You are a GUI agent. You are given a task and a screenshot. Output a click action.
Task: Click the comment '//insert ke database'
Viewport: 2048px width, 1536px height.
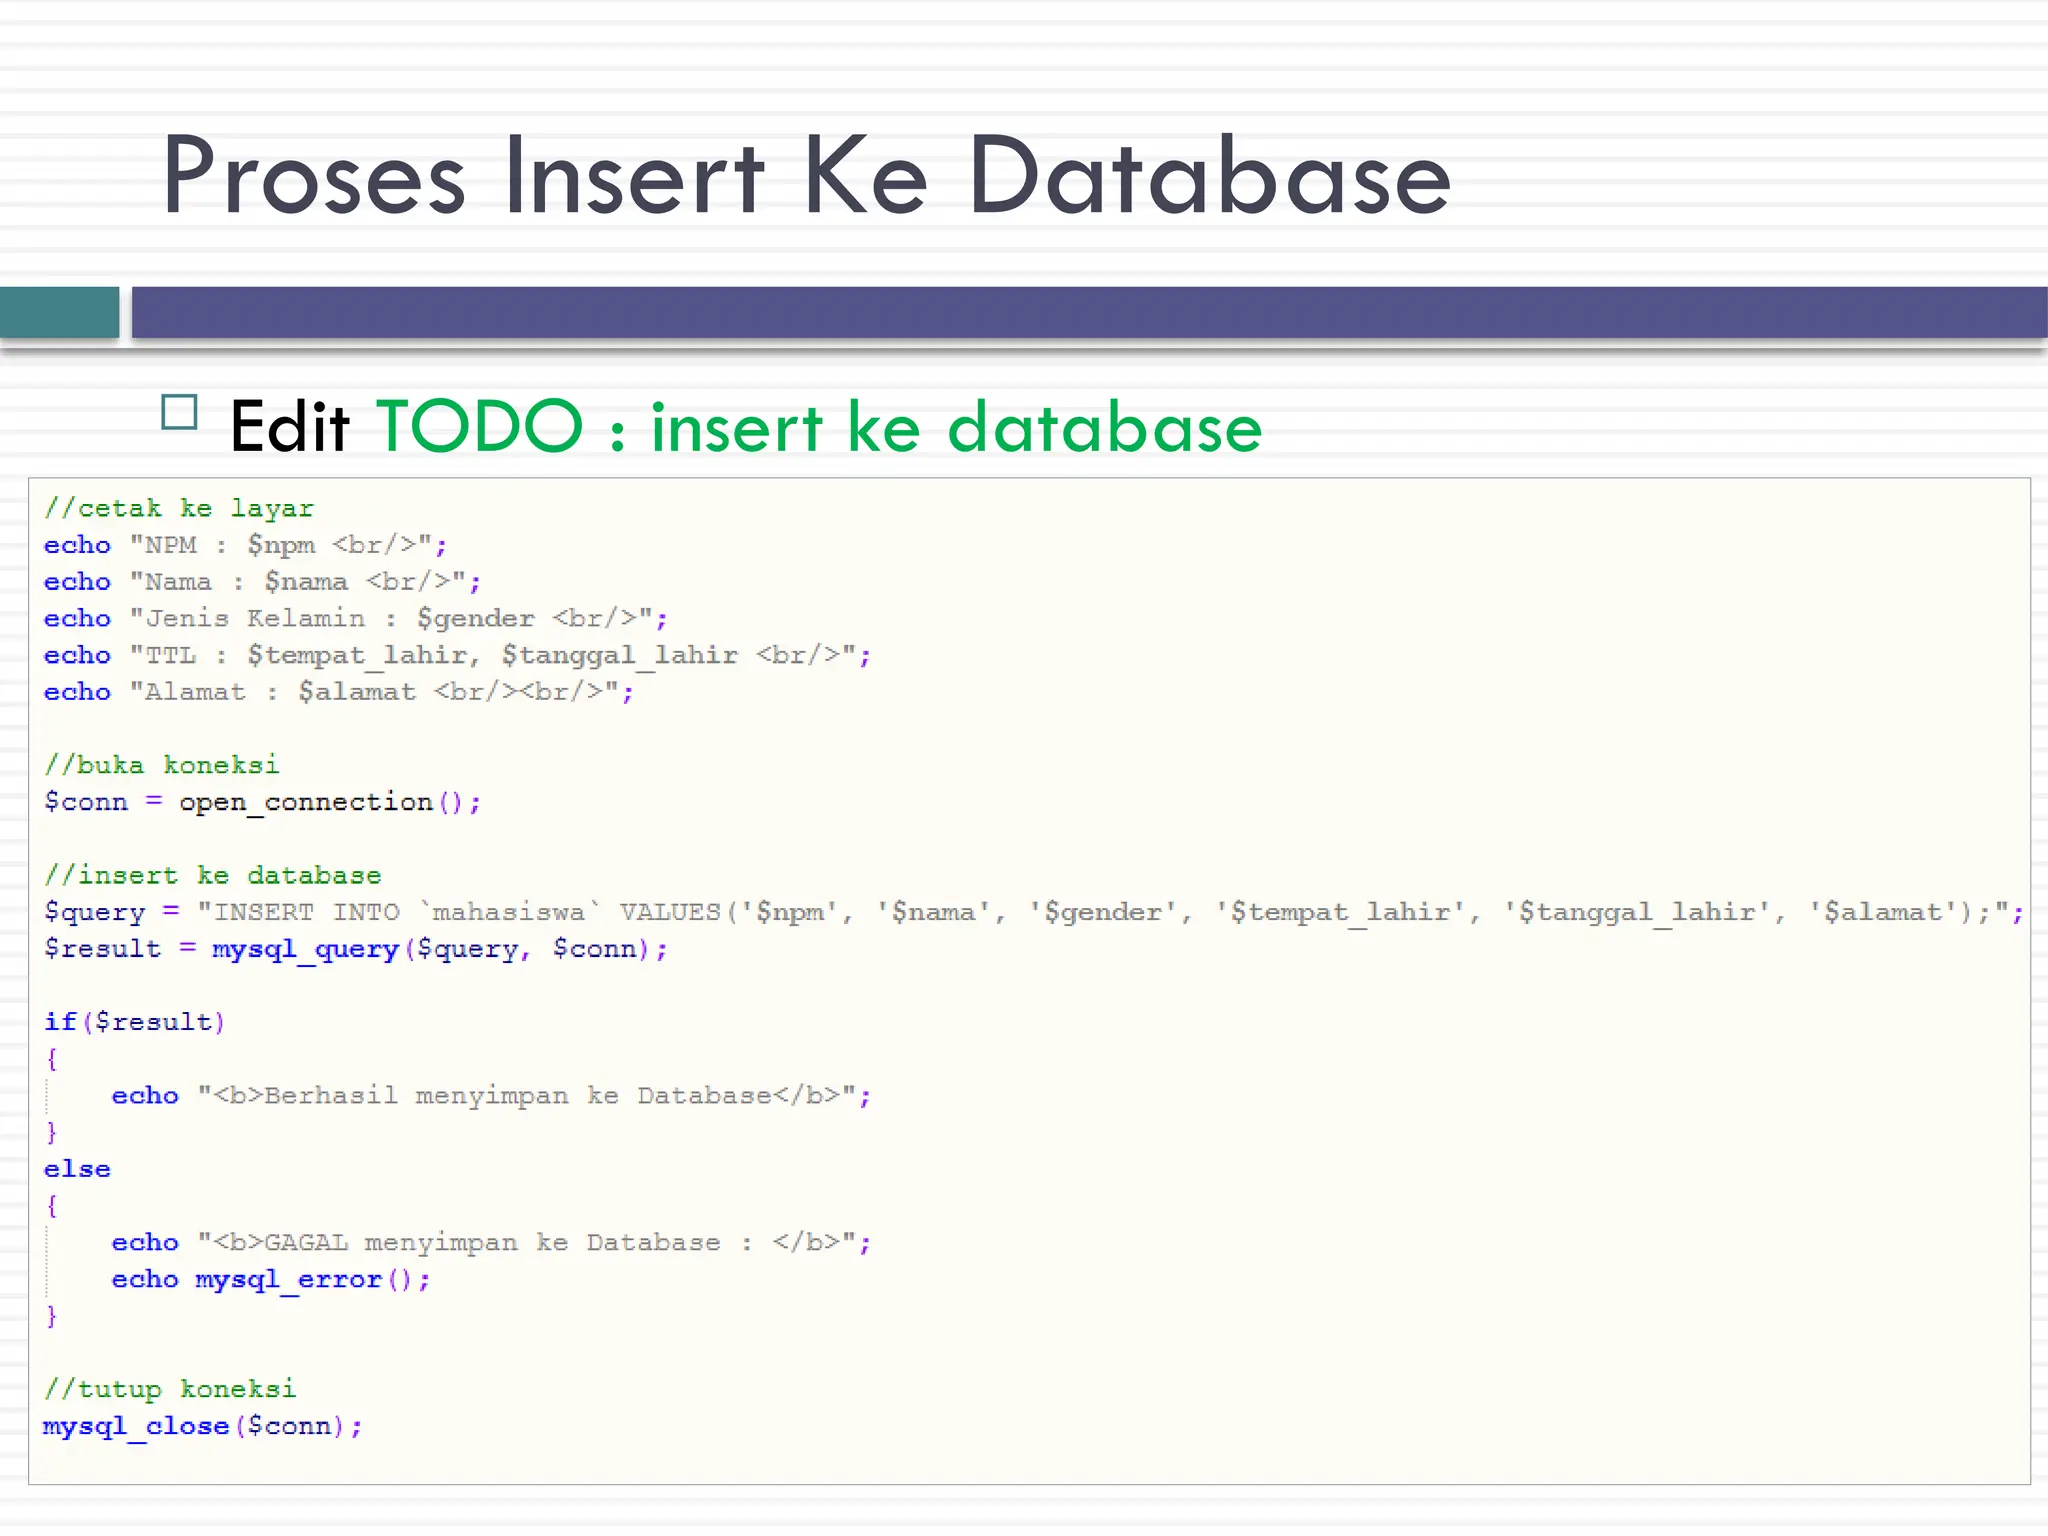213,876
